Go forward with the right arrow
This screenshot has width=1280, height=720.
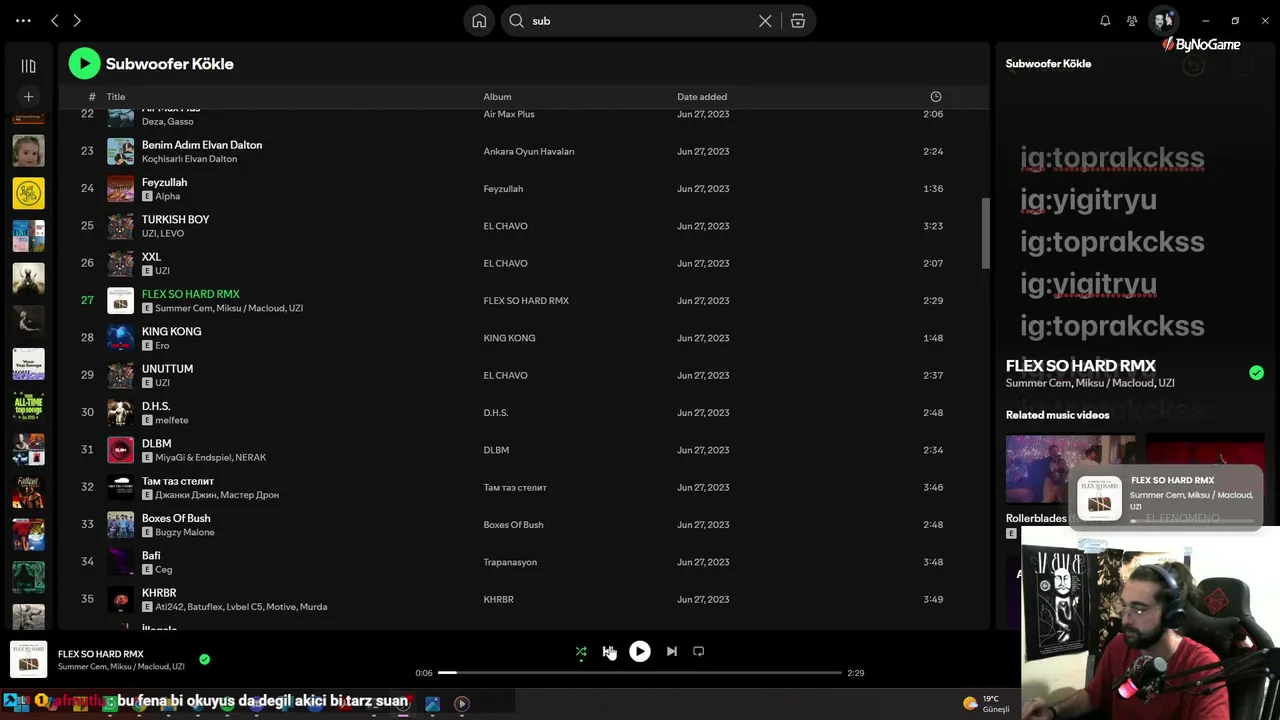pos(77,20)
